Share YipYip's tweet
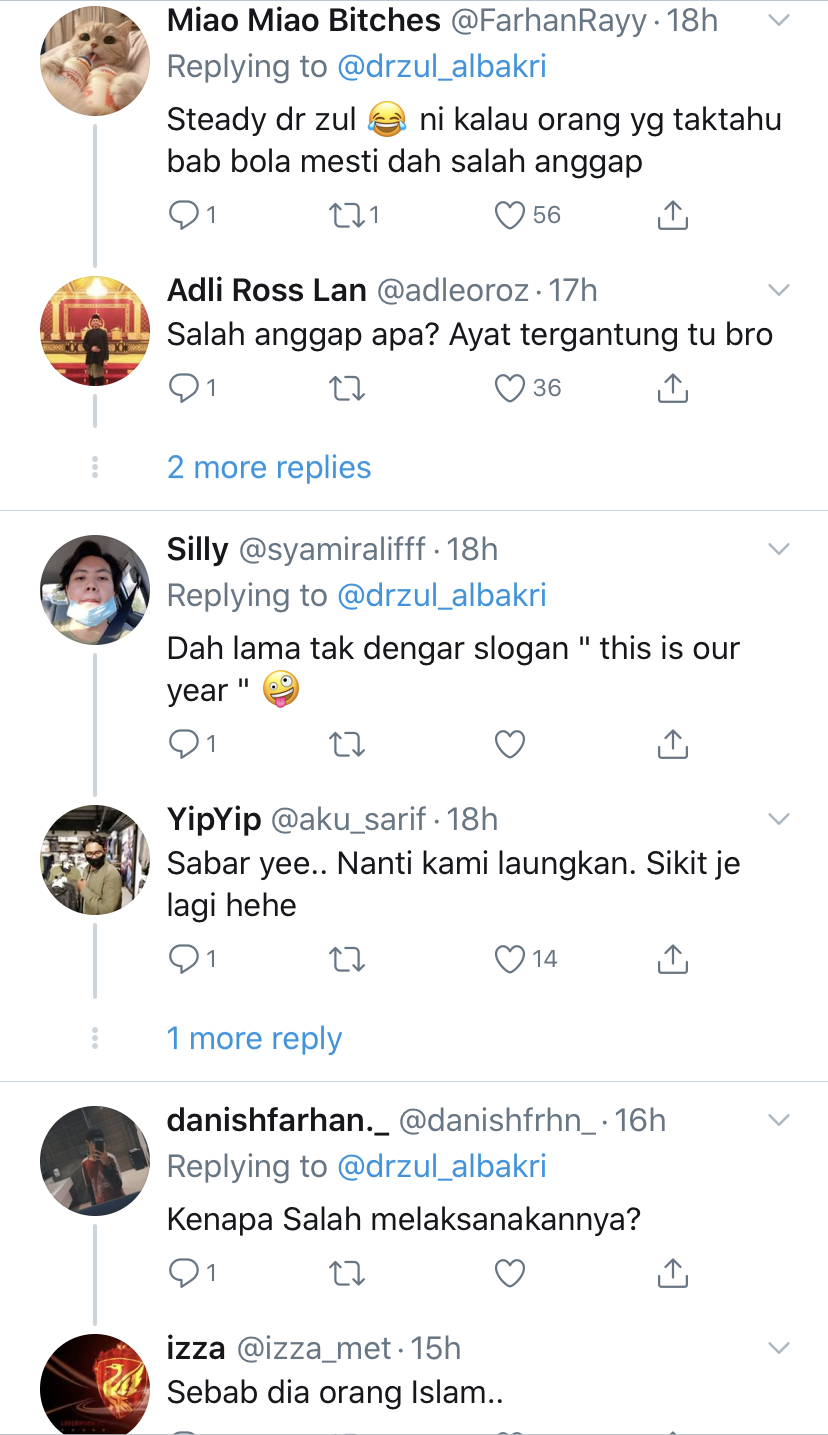The image size is (828, 1435). [673, 960]
